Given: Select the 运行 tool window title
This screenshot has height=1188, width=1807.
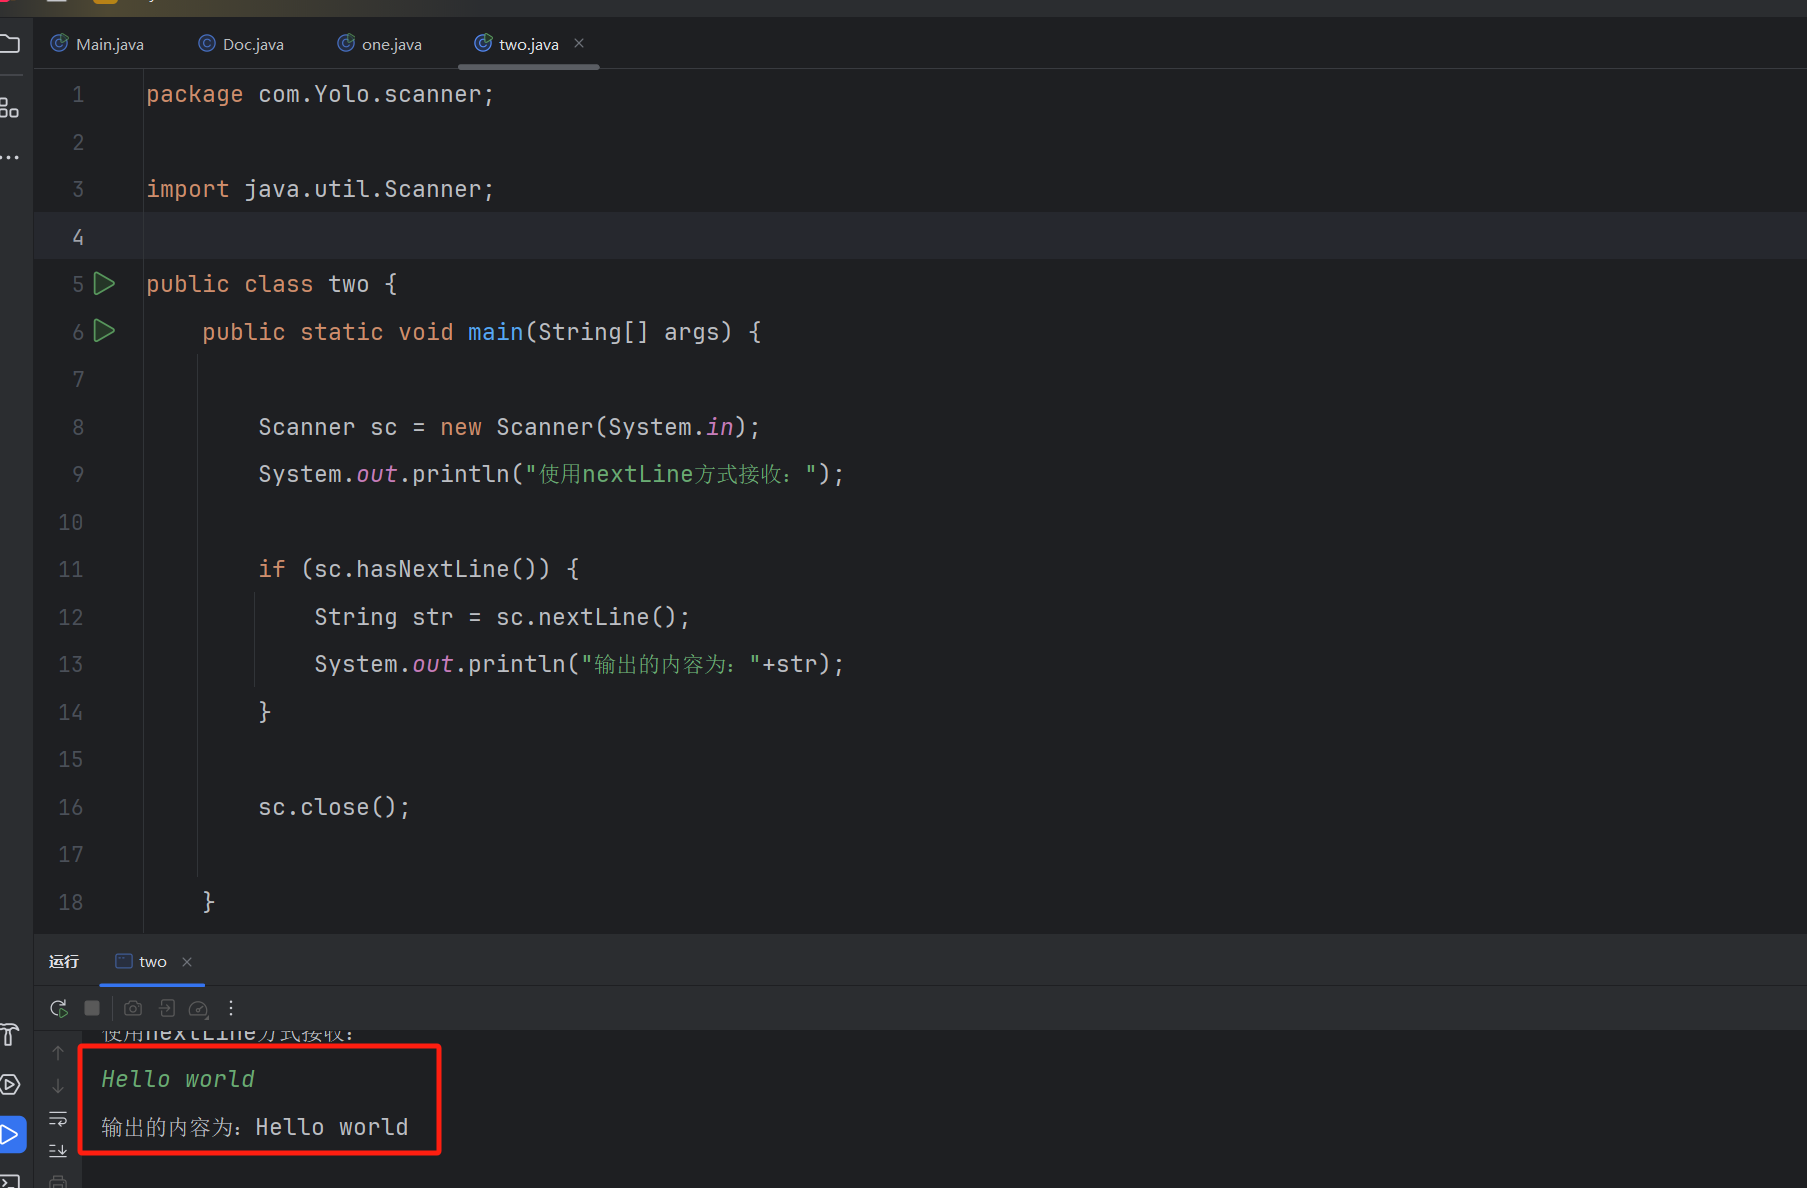Looking at the screenshot, I should point(64,961).
